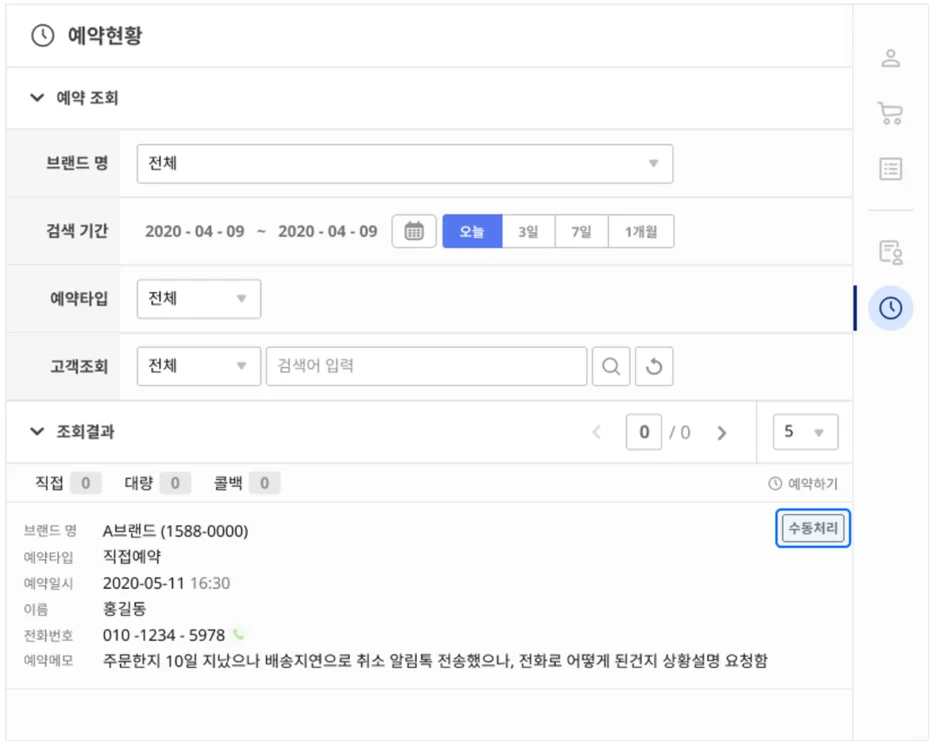Change the results-per-page dropdown showing 5
The image size is (936, 747).
coord(806,431)
